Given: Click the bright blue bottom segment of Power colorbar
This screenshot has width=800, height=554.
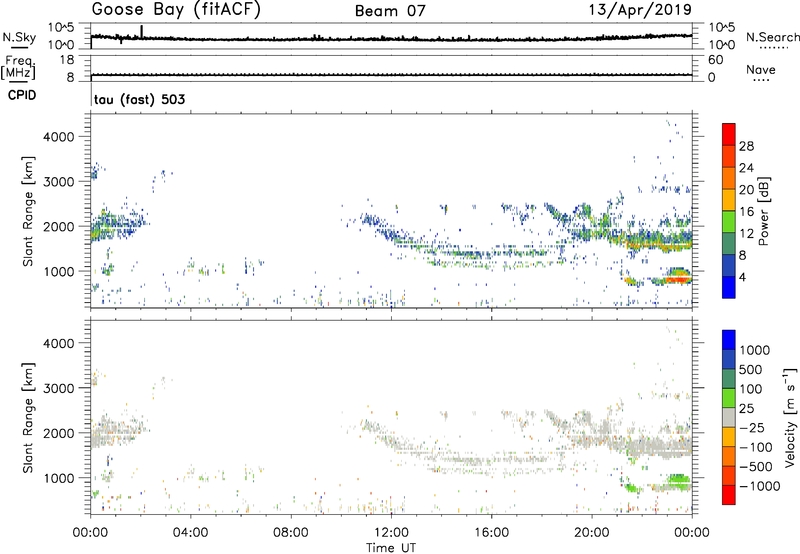Looking at the screenshot, I should pyautogui.click(x=729, y=287).
